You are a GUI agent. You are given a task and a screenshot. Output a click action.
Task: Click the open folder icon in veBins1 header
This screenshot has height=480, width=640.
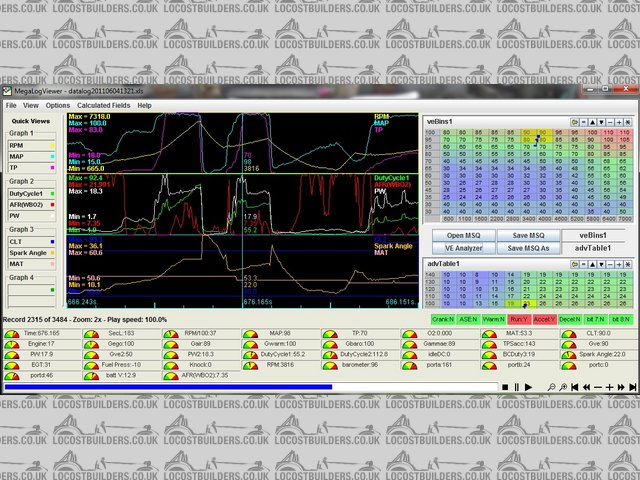coord(577,122)
